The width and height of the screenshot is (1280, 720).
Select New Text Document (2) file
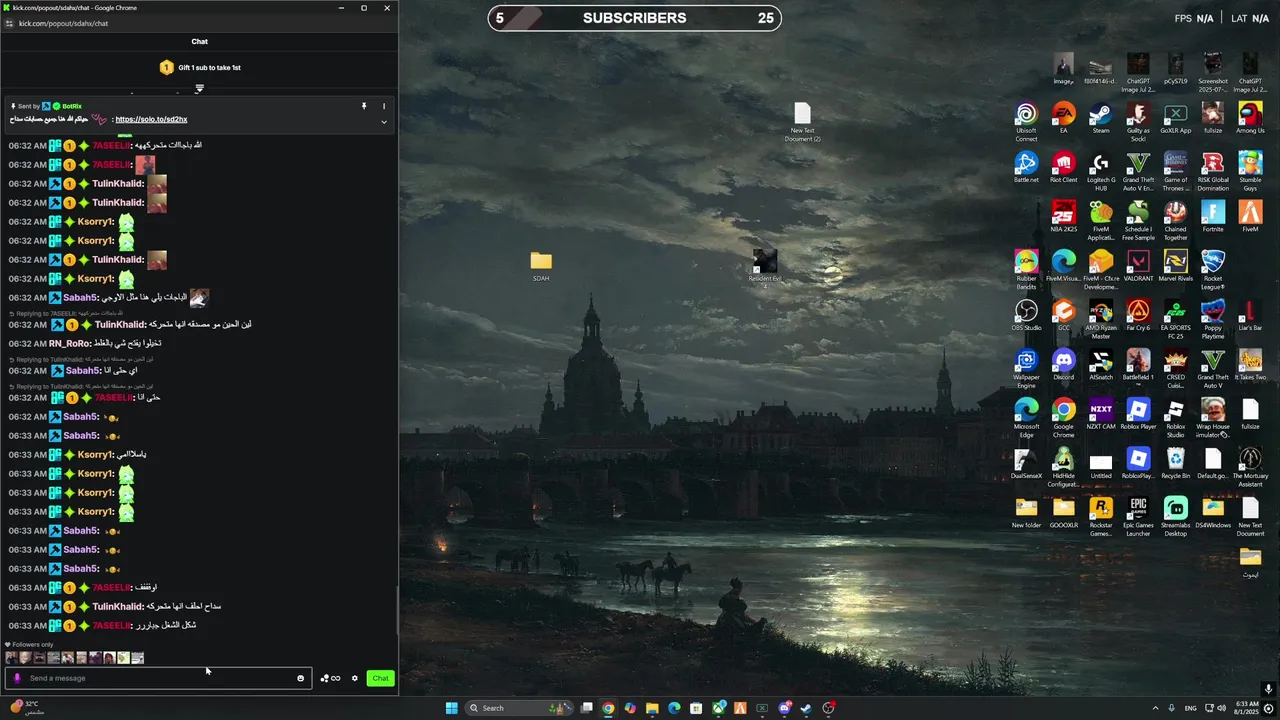click(802, 122)
